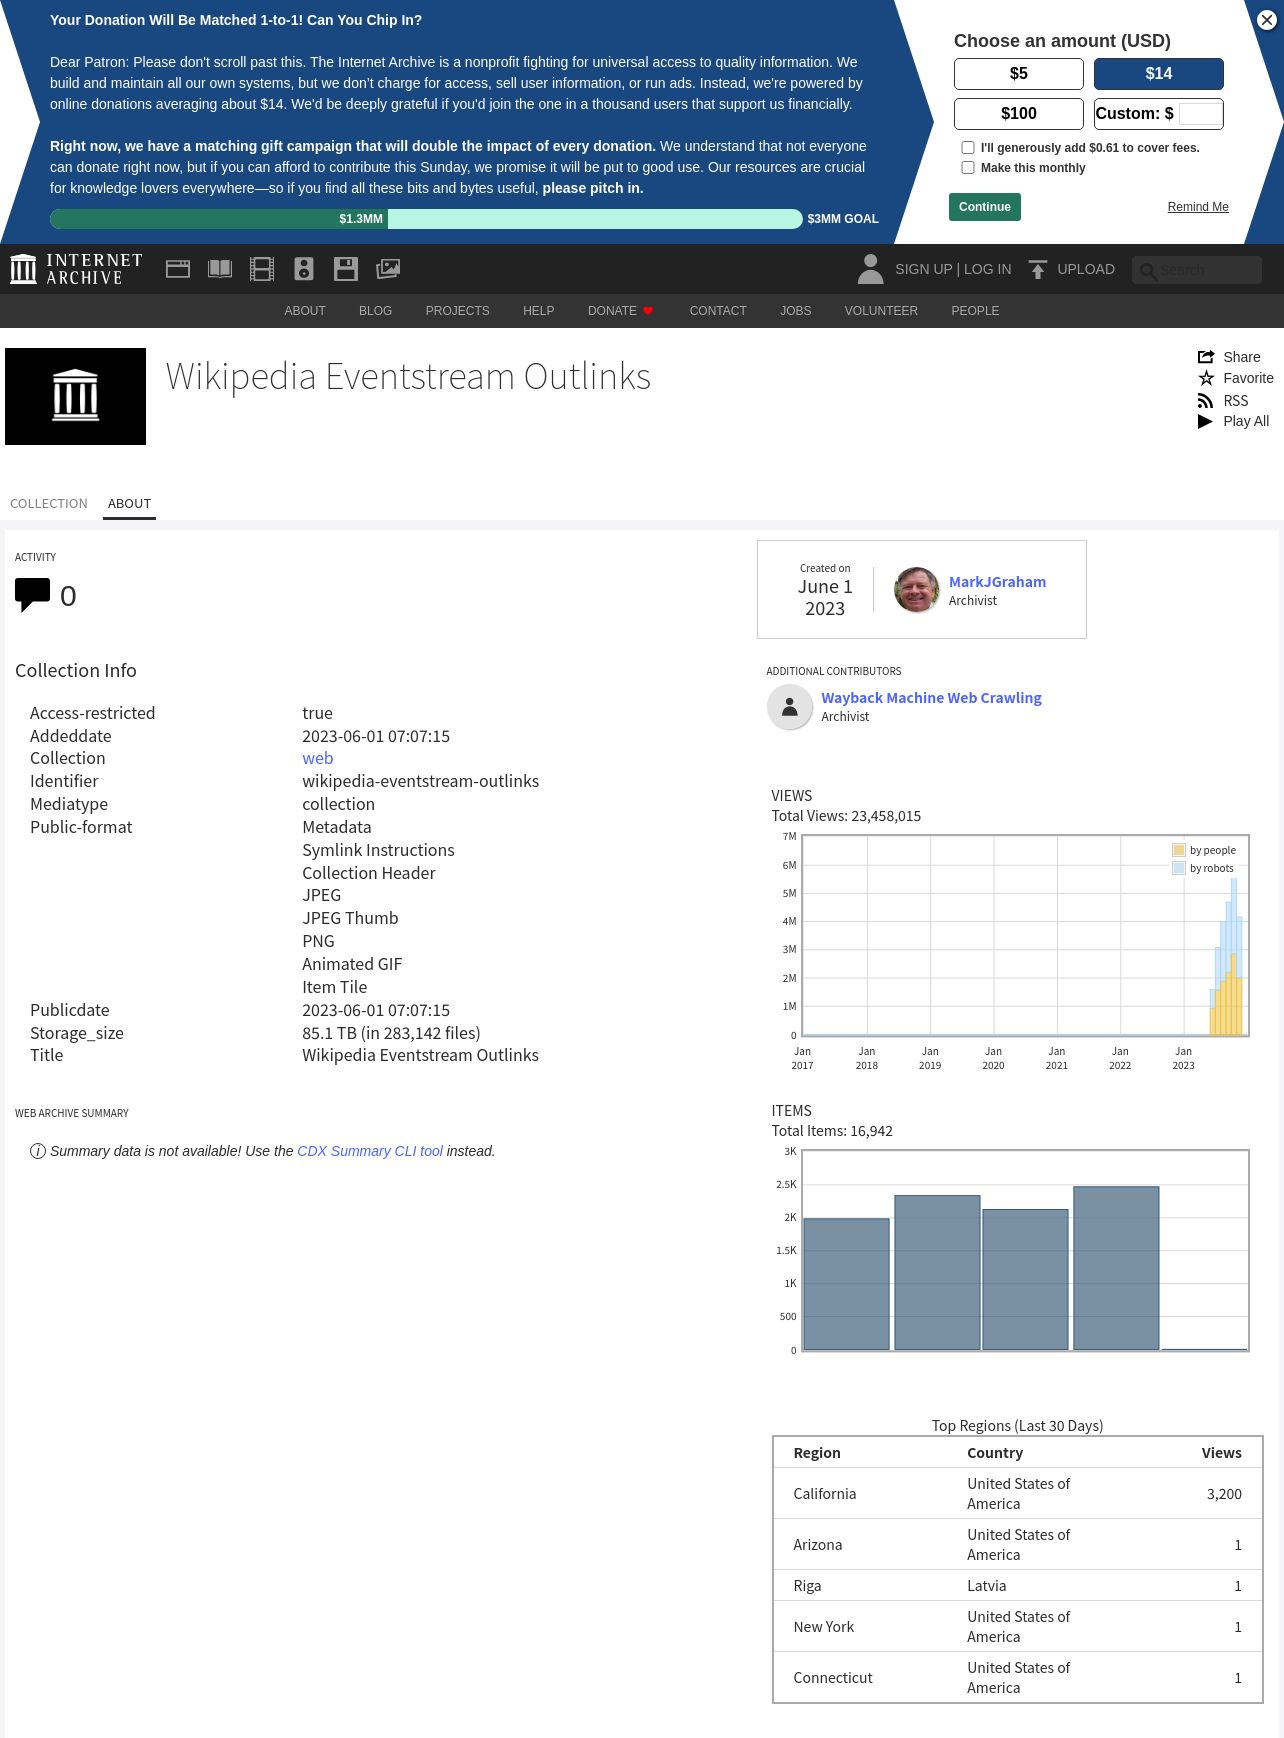Open the Audio speaker icon
Image resolution: width=1284 pixels, height=1738 pixels.
[304, 269]
